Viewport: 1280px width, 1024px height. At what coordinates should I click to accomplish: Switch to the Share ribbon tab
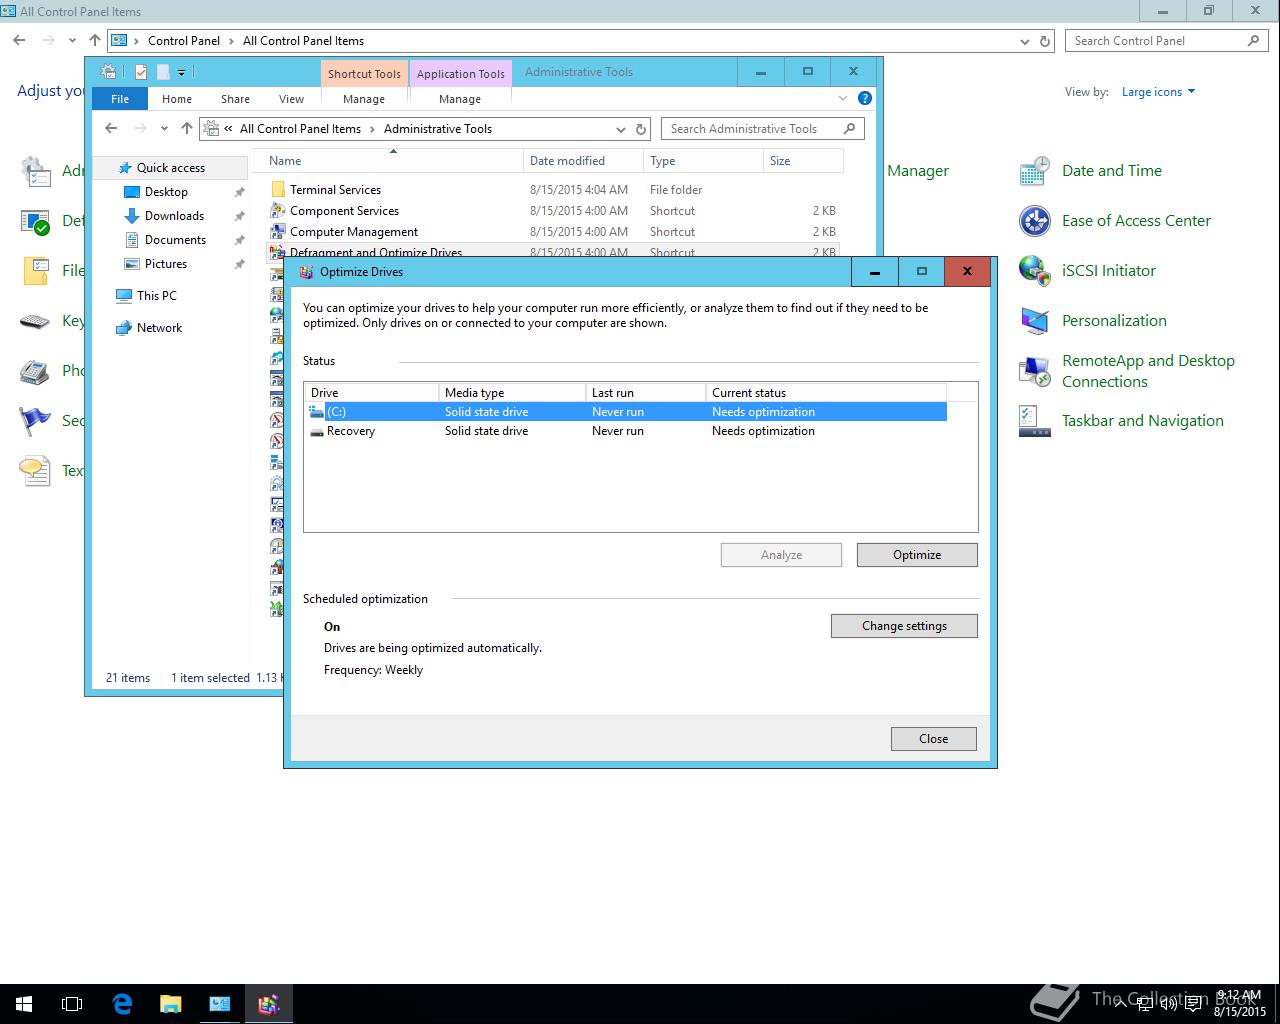(235, 99)
